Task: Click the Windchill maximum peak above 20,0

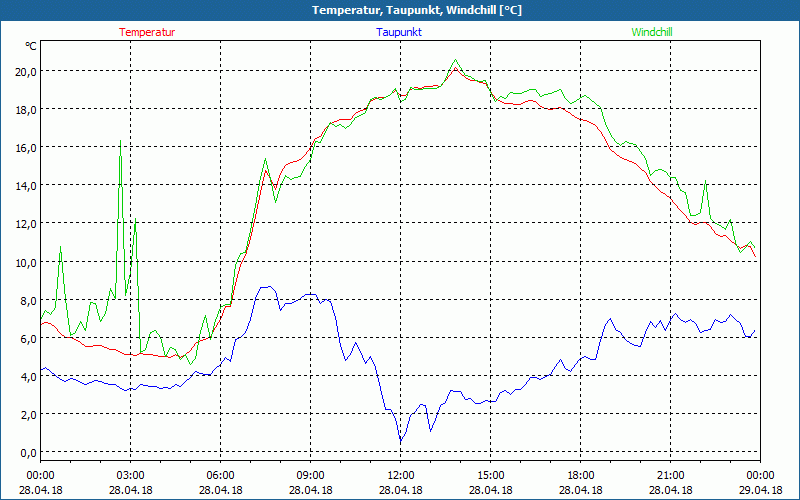Action: click(456, 60)
